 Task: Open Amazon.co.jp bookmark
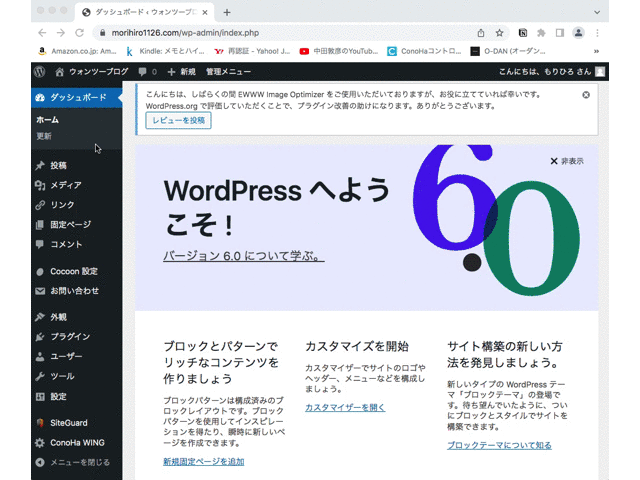point(77,51)
